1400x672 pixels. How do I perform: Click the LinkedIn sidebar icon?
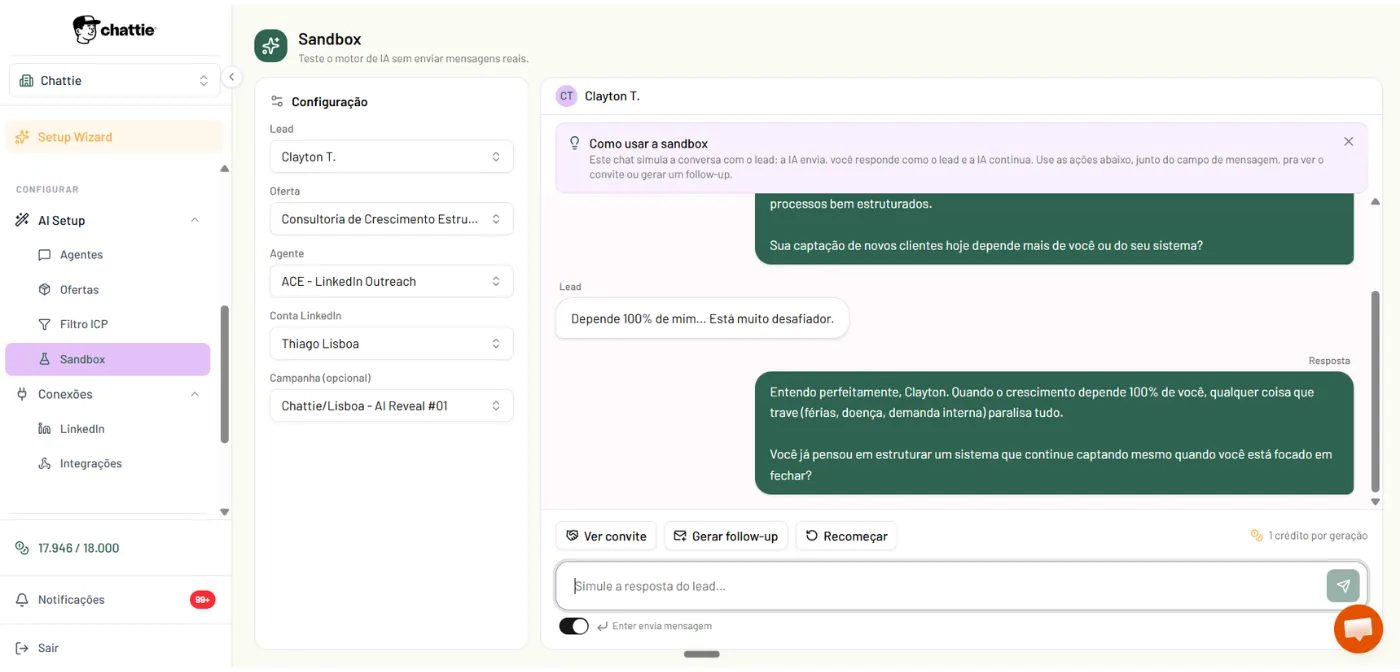[x=44, y=429]
